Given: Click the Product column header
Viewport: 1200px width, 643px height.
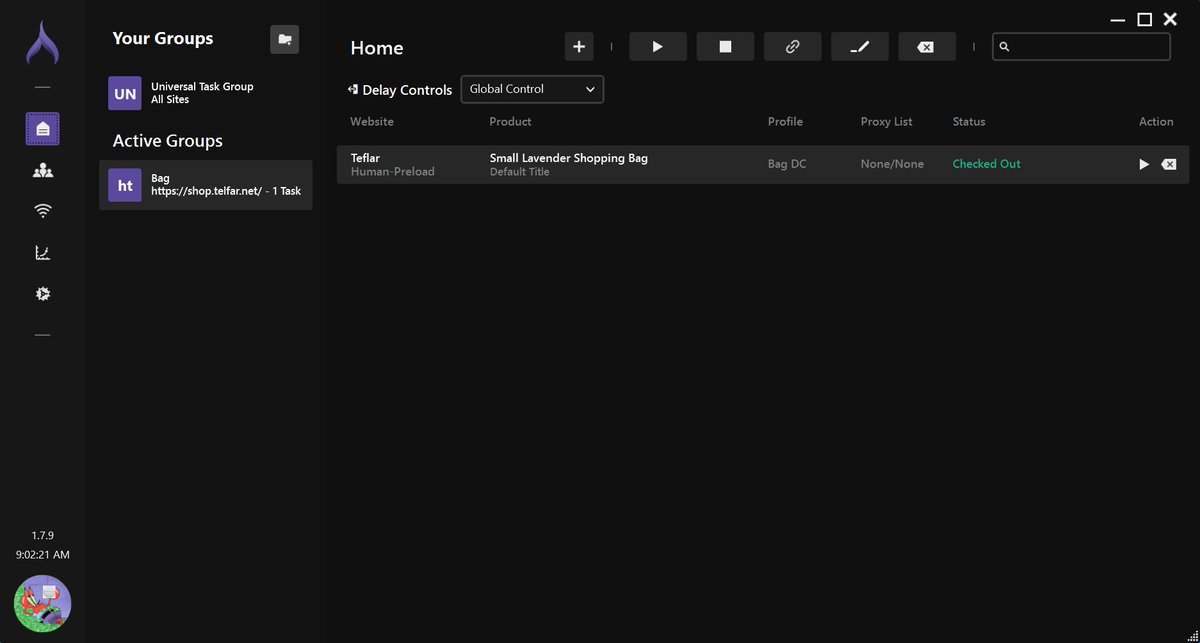Looking at the screenshot, I should tap(510, 122).
